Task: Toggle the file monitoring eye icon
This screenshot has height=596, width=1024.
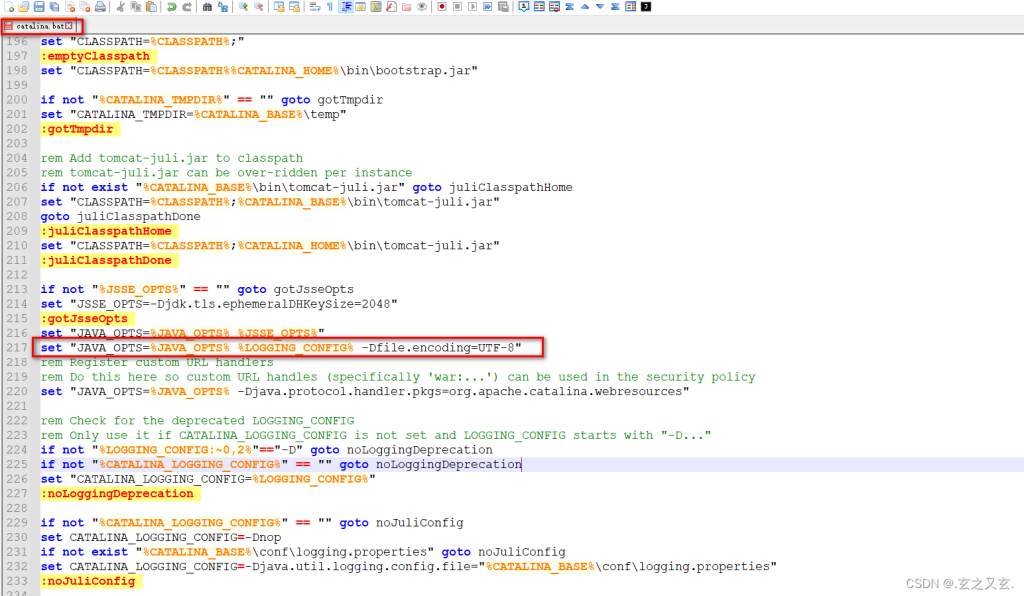Action: [422, 7]
